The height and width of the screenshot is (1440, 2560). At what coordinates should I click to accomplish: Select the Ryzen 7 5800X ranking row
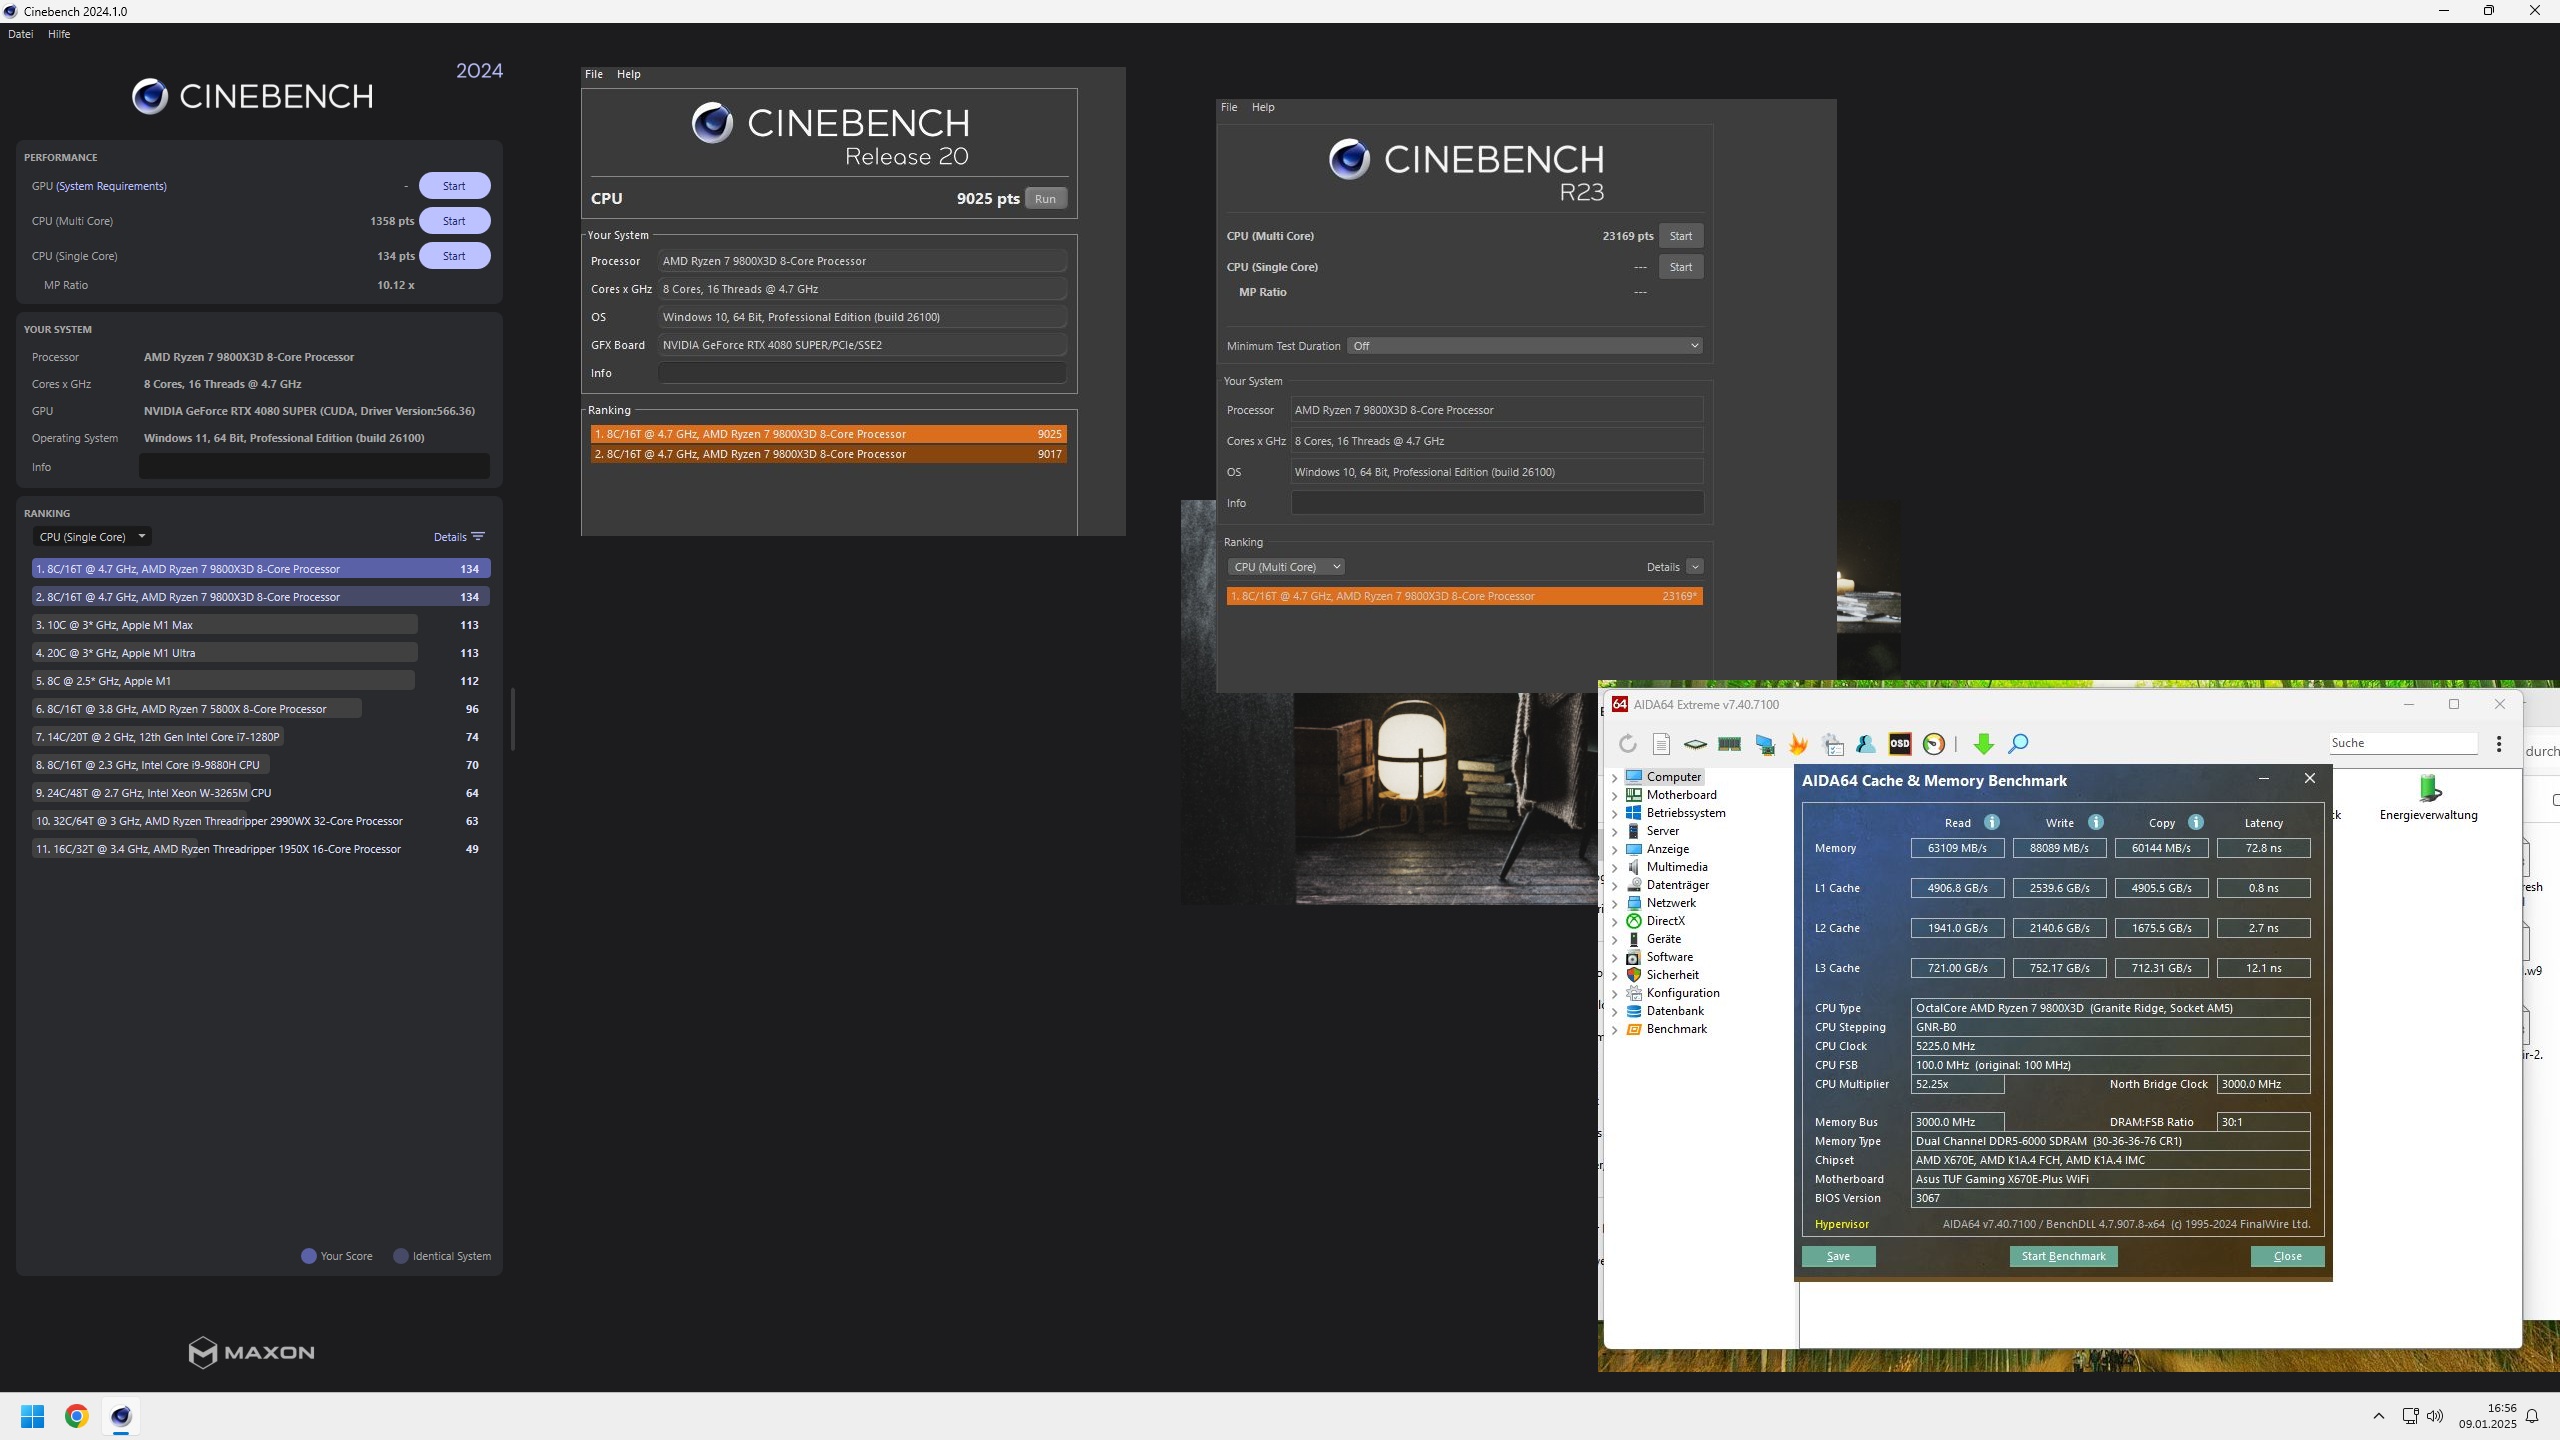point(260,709)
